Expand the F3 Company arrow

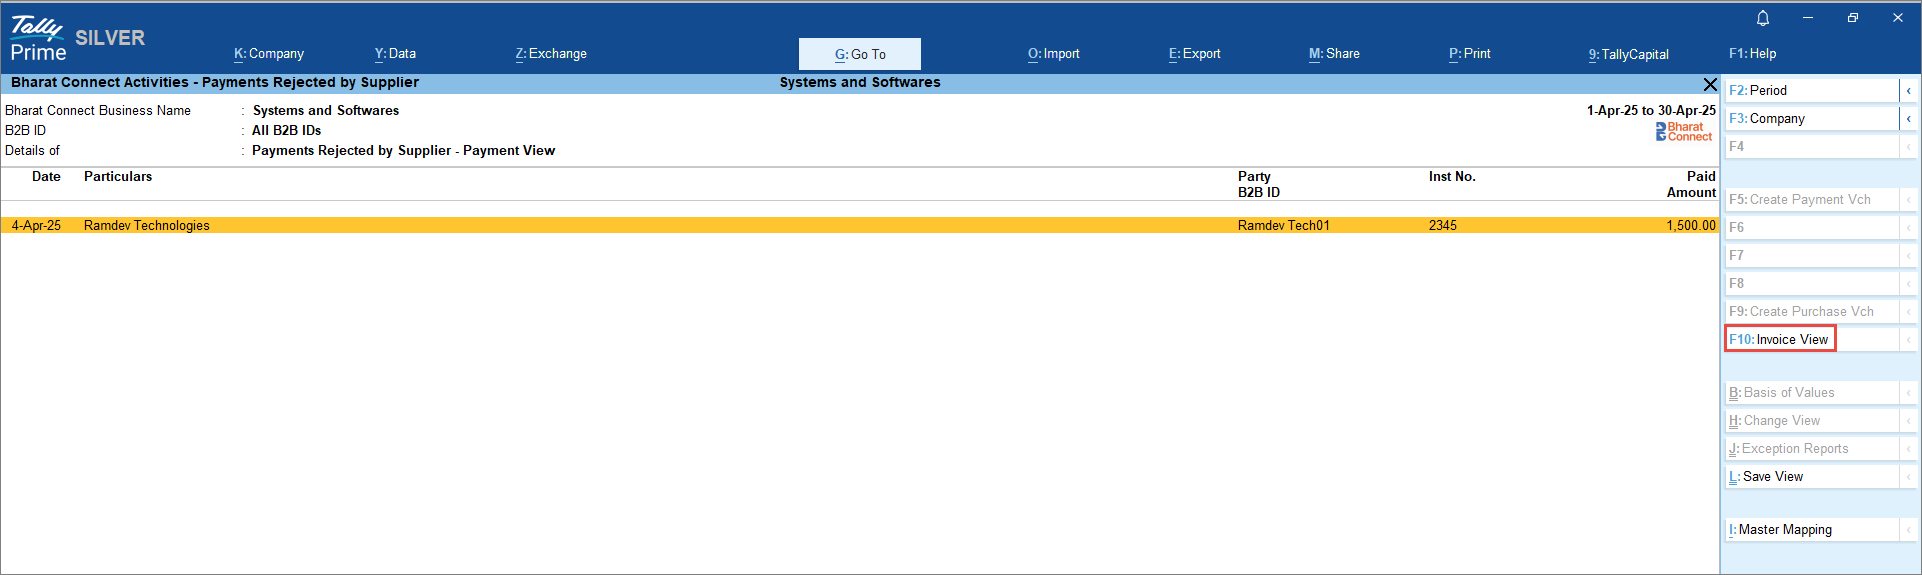point(1908,119)
